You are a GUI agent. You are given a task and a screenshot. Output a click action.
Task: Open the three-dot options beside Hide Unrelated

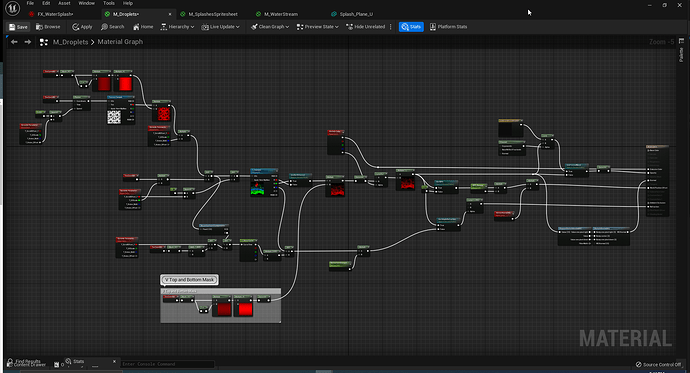[390, 27]
